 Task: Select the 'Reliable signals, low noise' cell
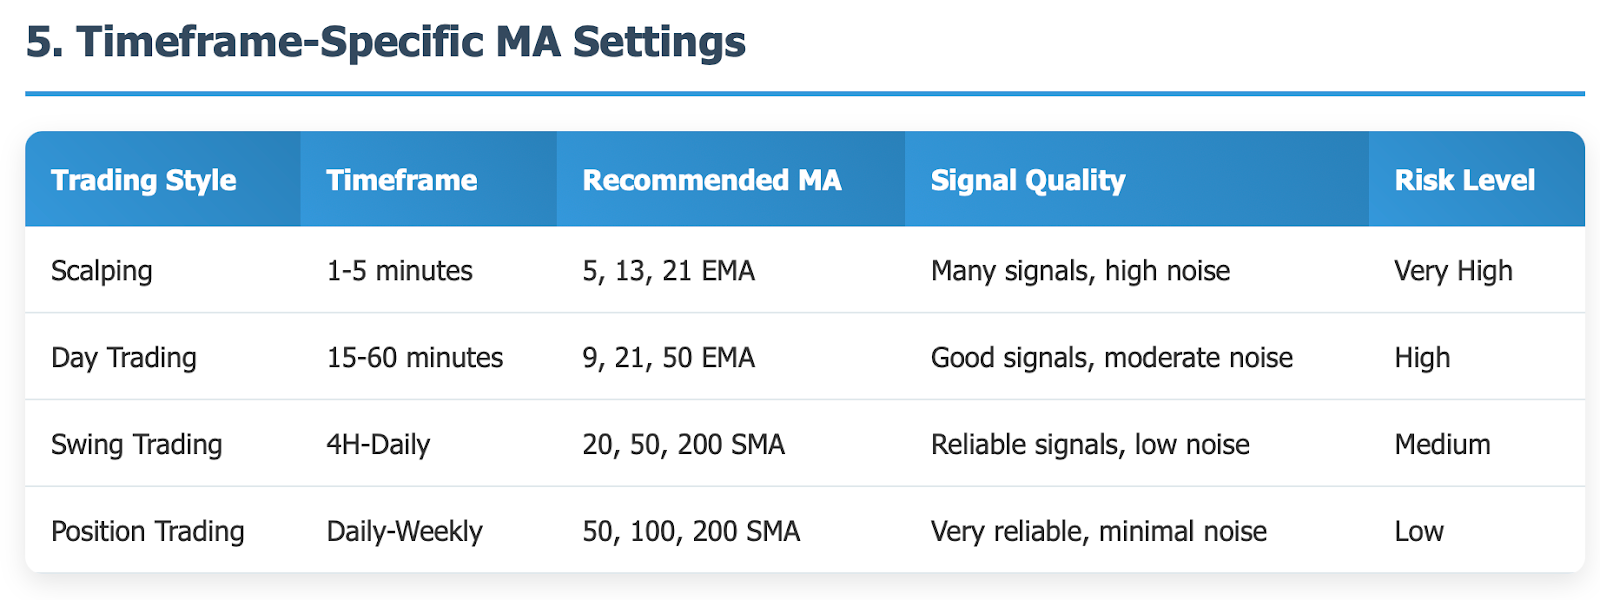tap(1090, 445)
